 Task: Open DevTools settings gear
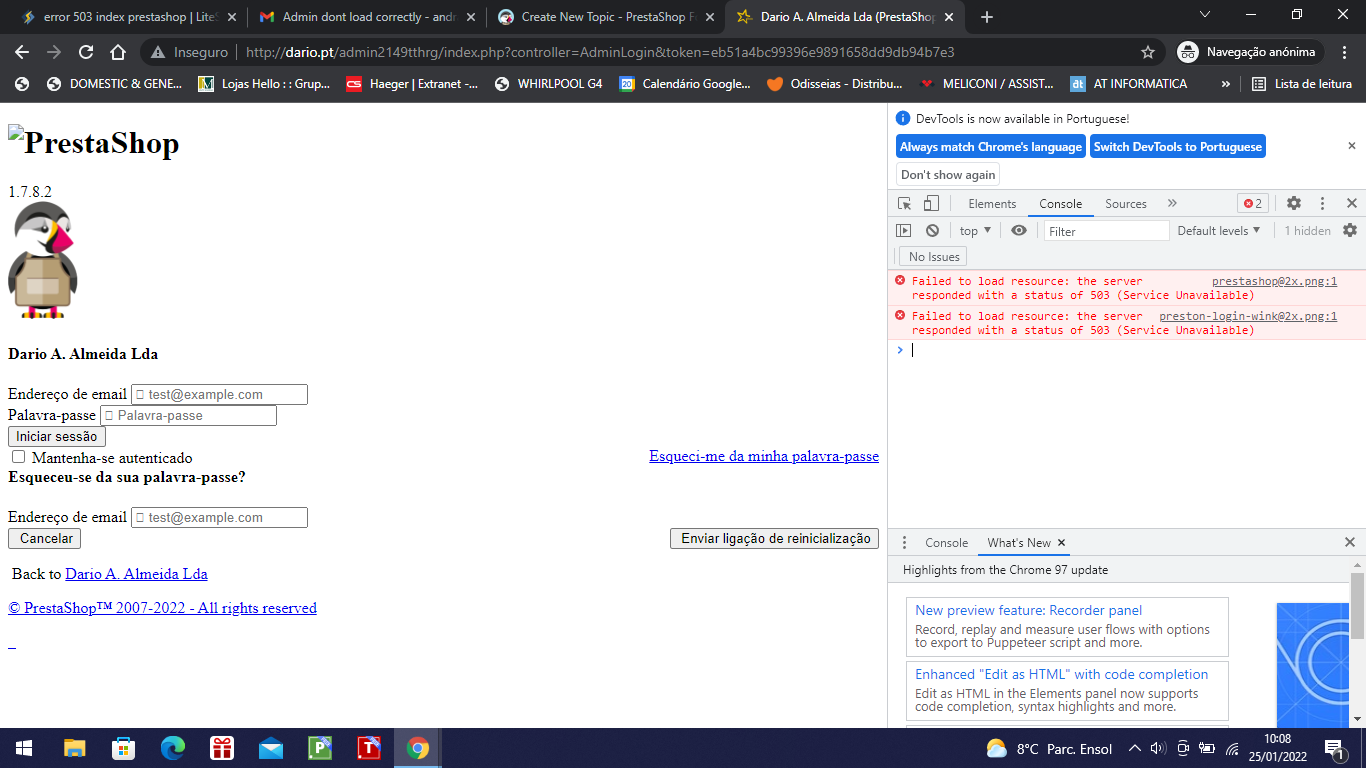click(x=1294, y=203)
